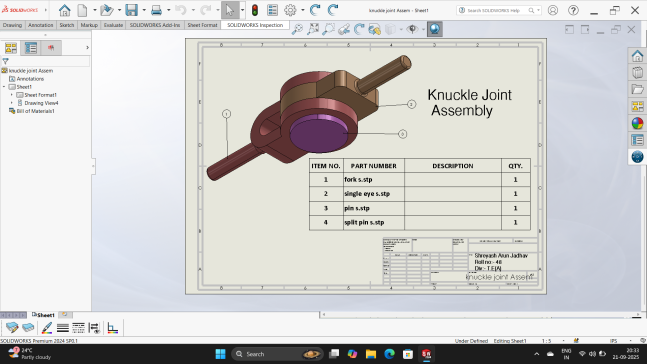
Task: Click the Sheet1 tab at bottom
Action: tap(43, 315)
